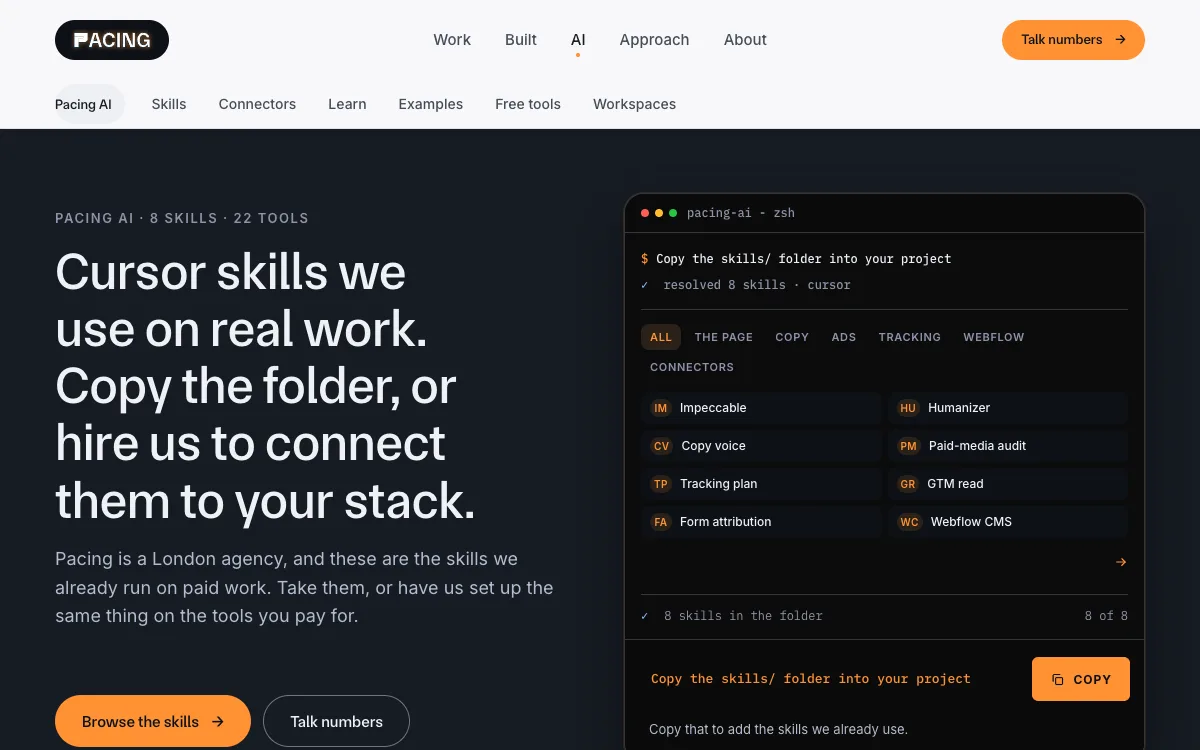The width and height of the screenshot is (1200, 750).
Task: Open the Form attribution skill
Action: pos(761,522)
